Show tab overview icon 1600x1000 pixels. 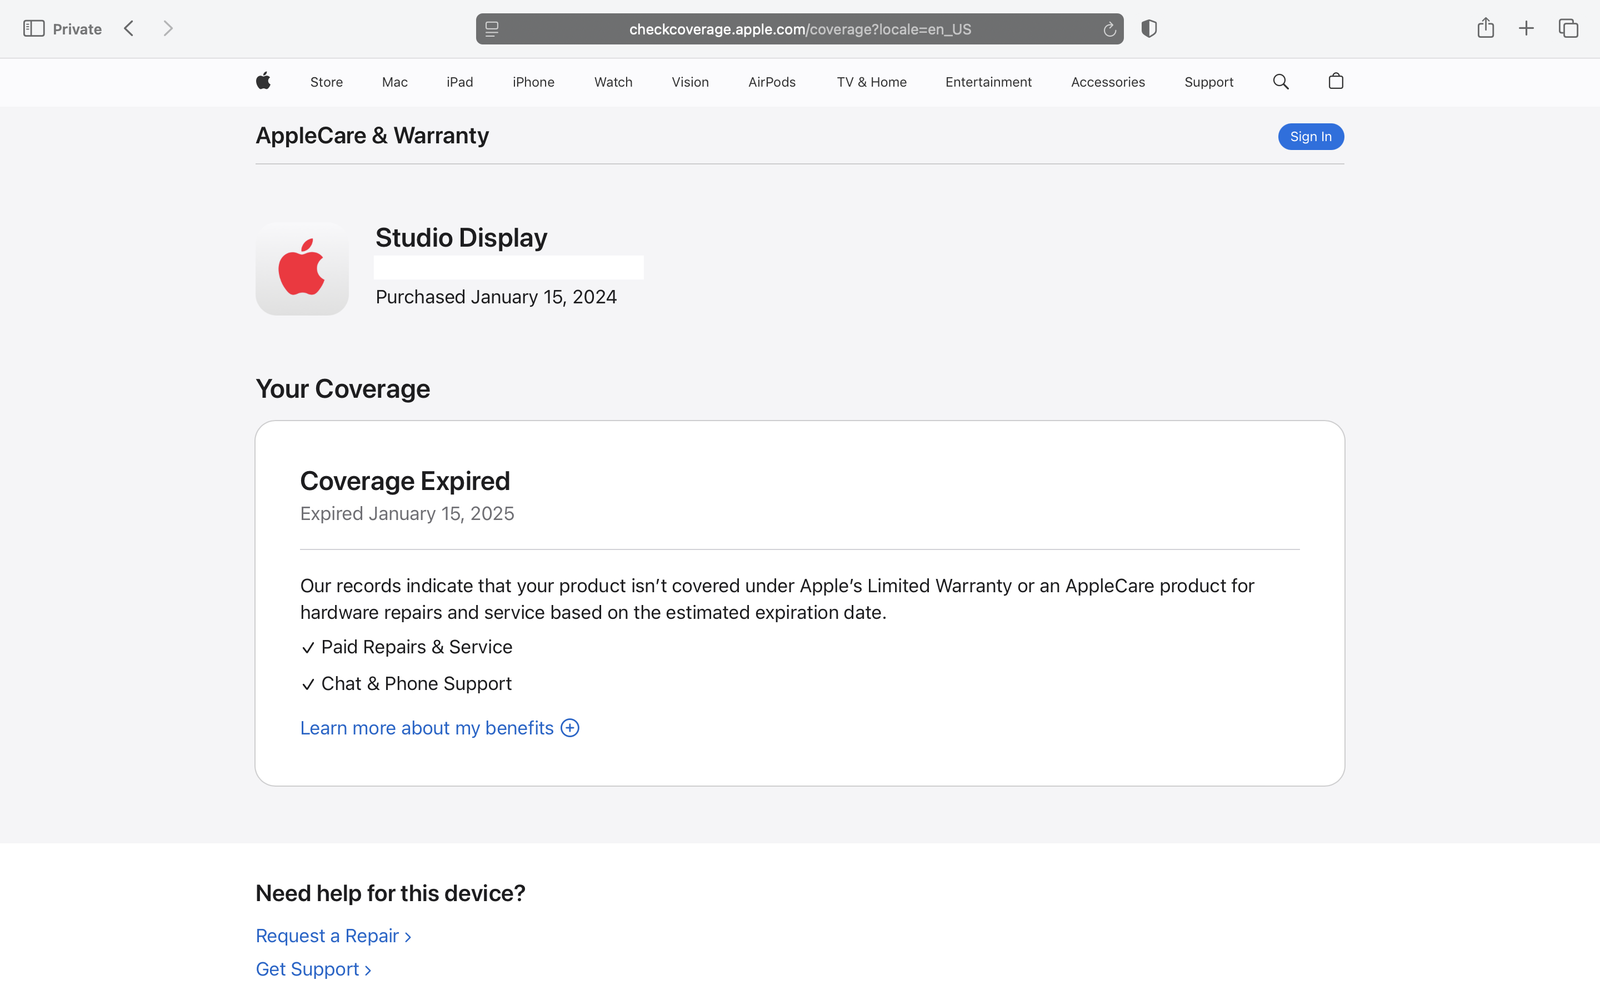(x=1568, y=29)
